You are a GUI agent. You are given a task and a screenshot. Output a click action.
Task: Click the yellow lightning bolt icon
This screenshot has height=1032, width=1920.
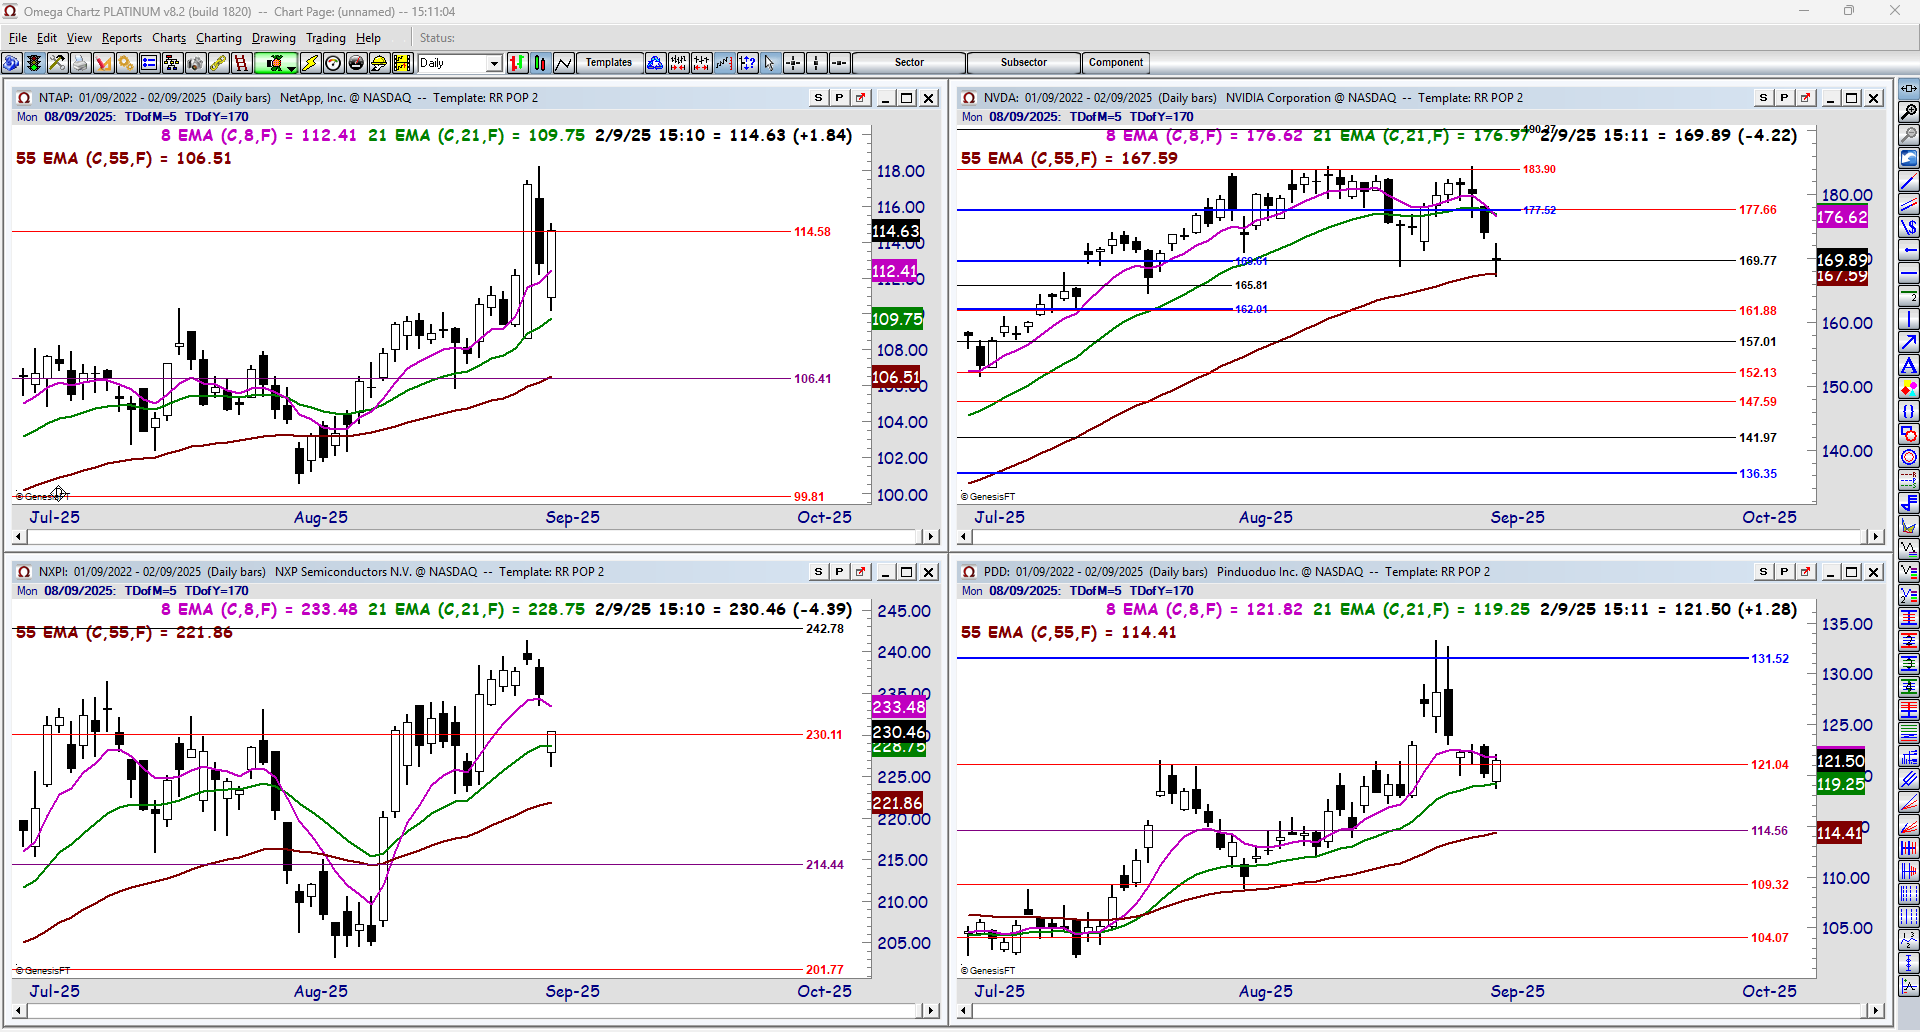(310, 63)
